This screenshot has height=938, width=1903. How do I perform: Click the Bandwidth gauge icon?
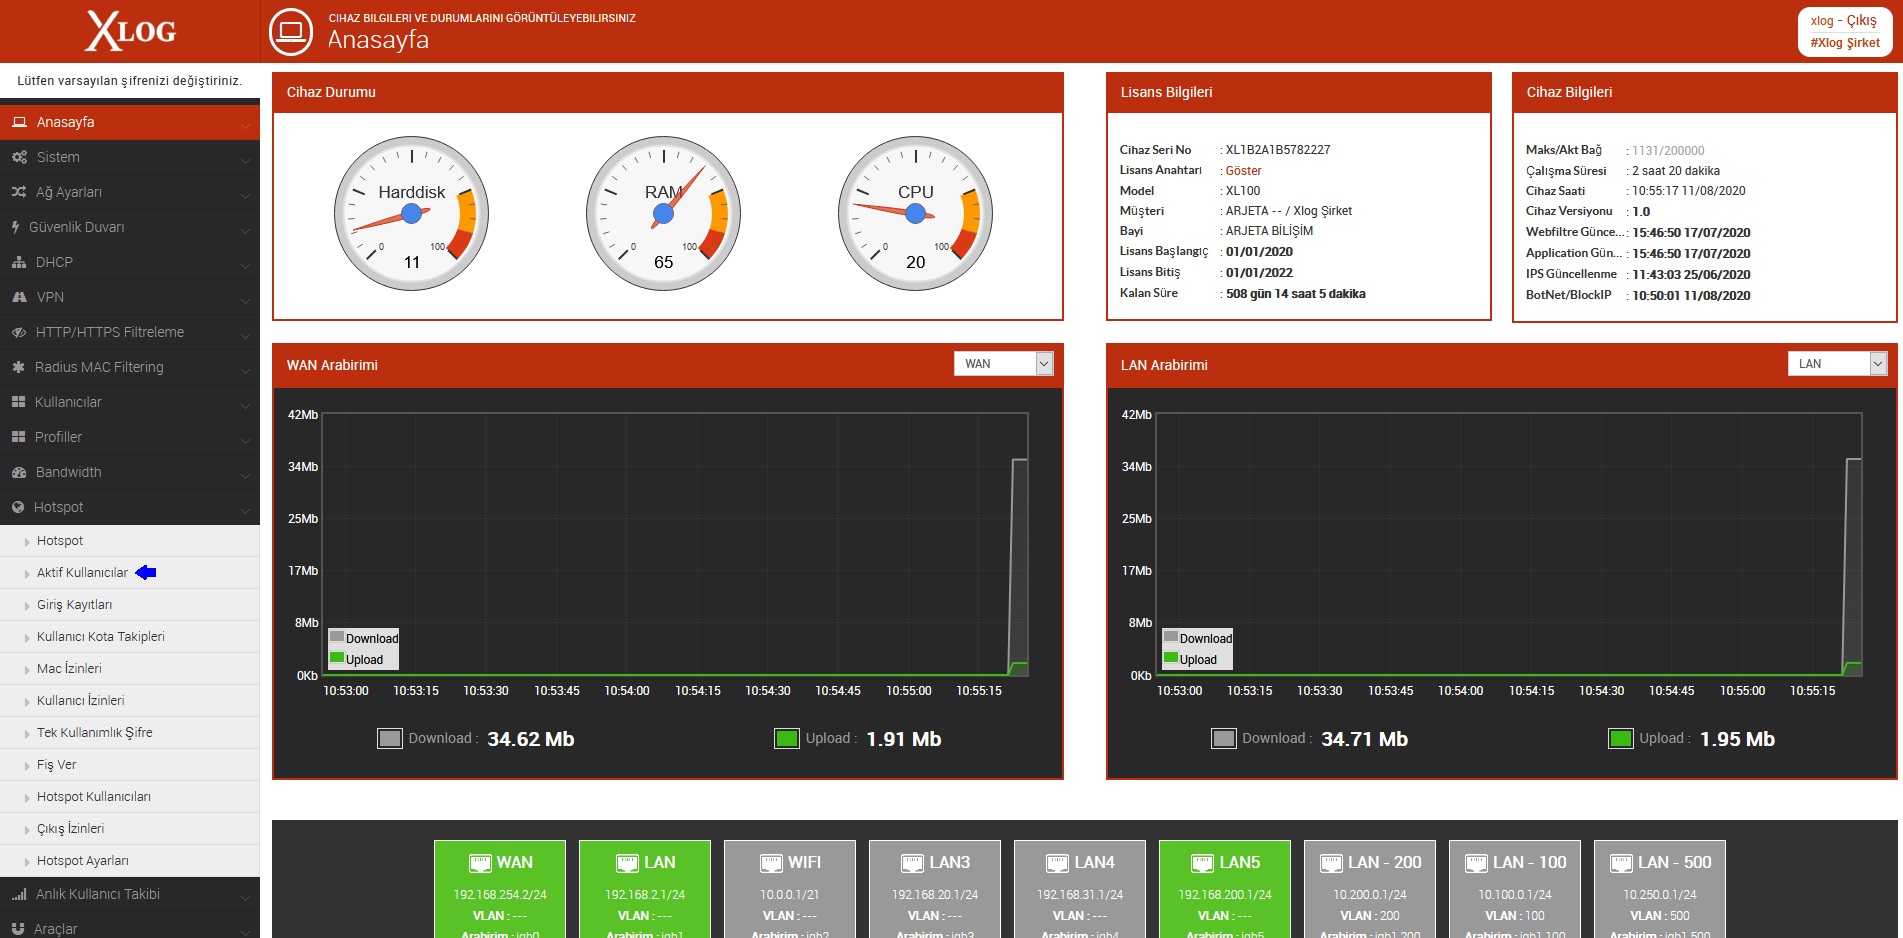19,472
